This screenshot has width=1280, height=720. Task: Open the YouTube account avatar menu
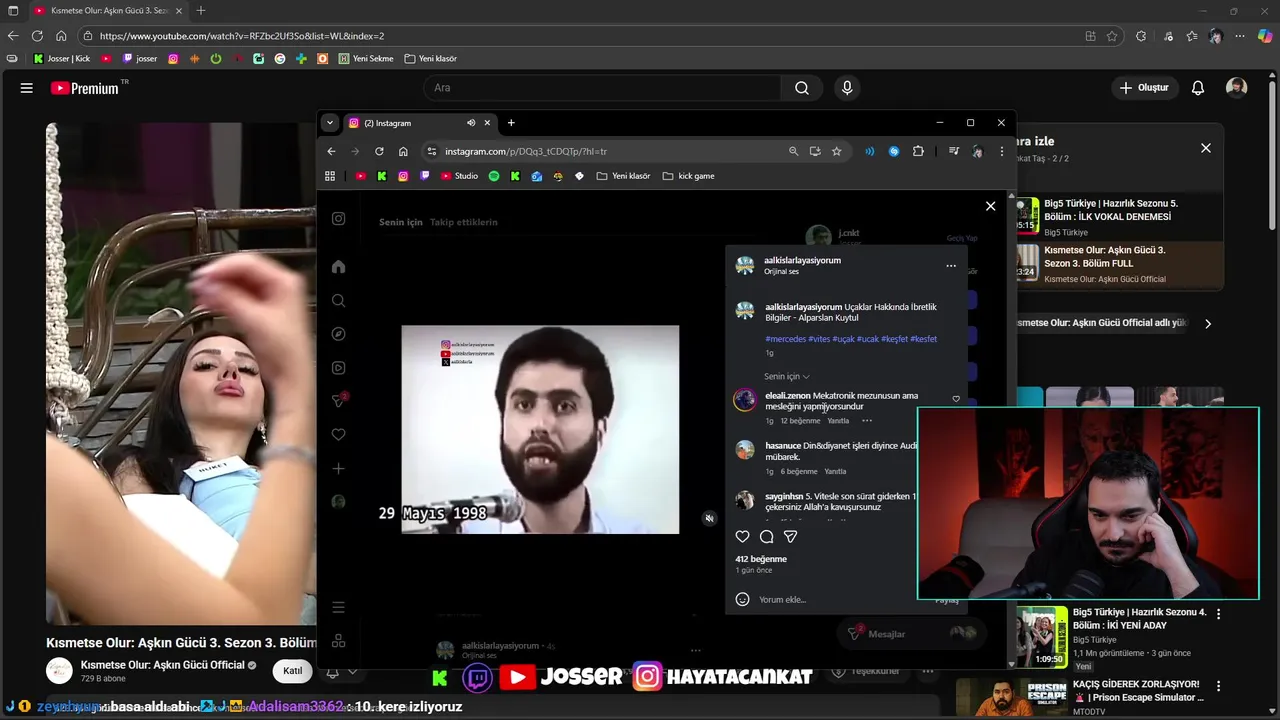pyautogui.click(x=1237, y=88)
